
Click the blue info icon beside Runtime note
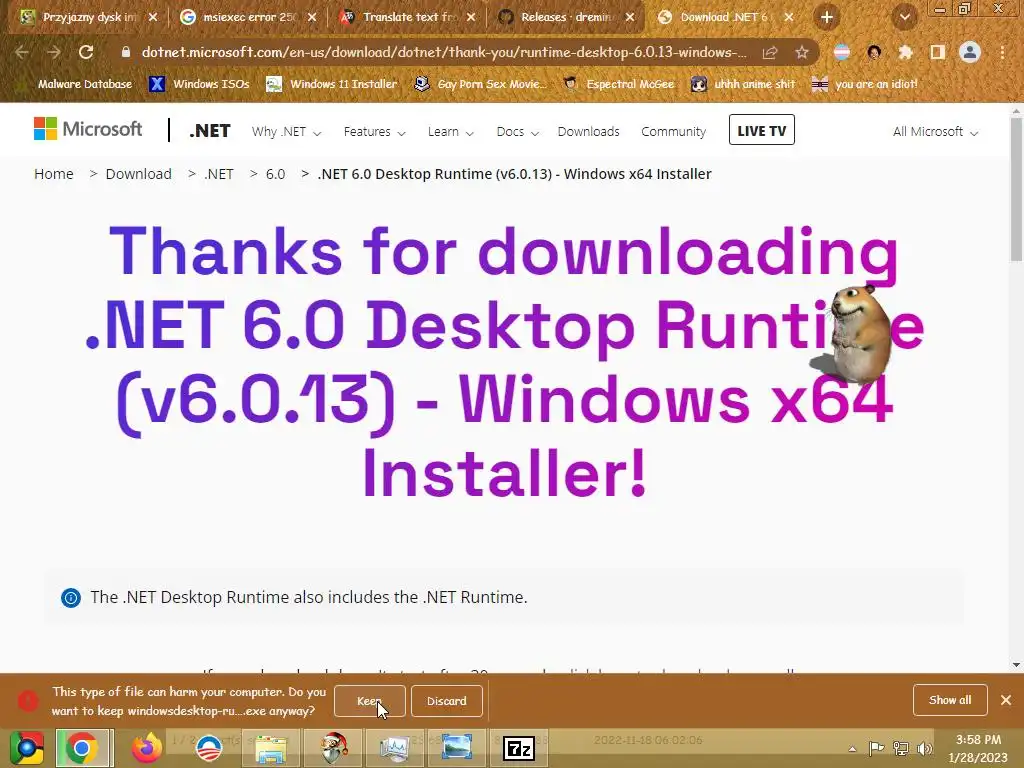[x=71, y=598]
